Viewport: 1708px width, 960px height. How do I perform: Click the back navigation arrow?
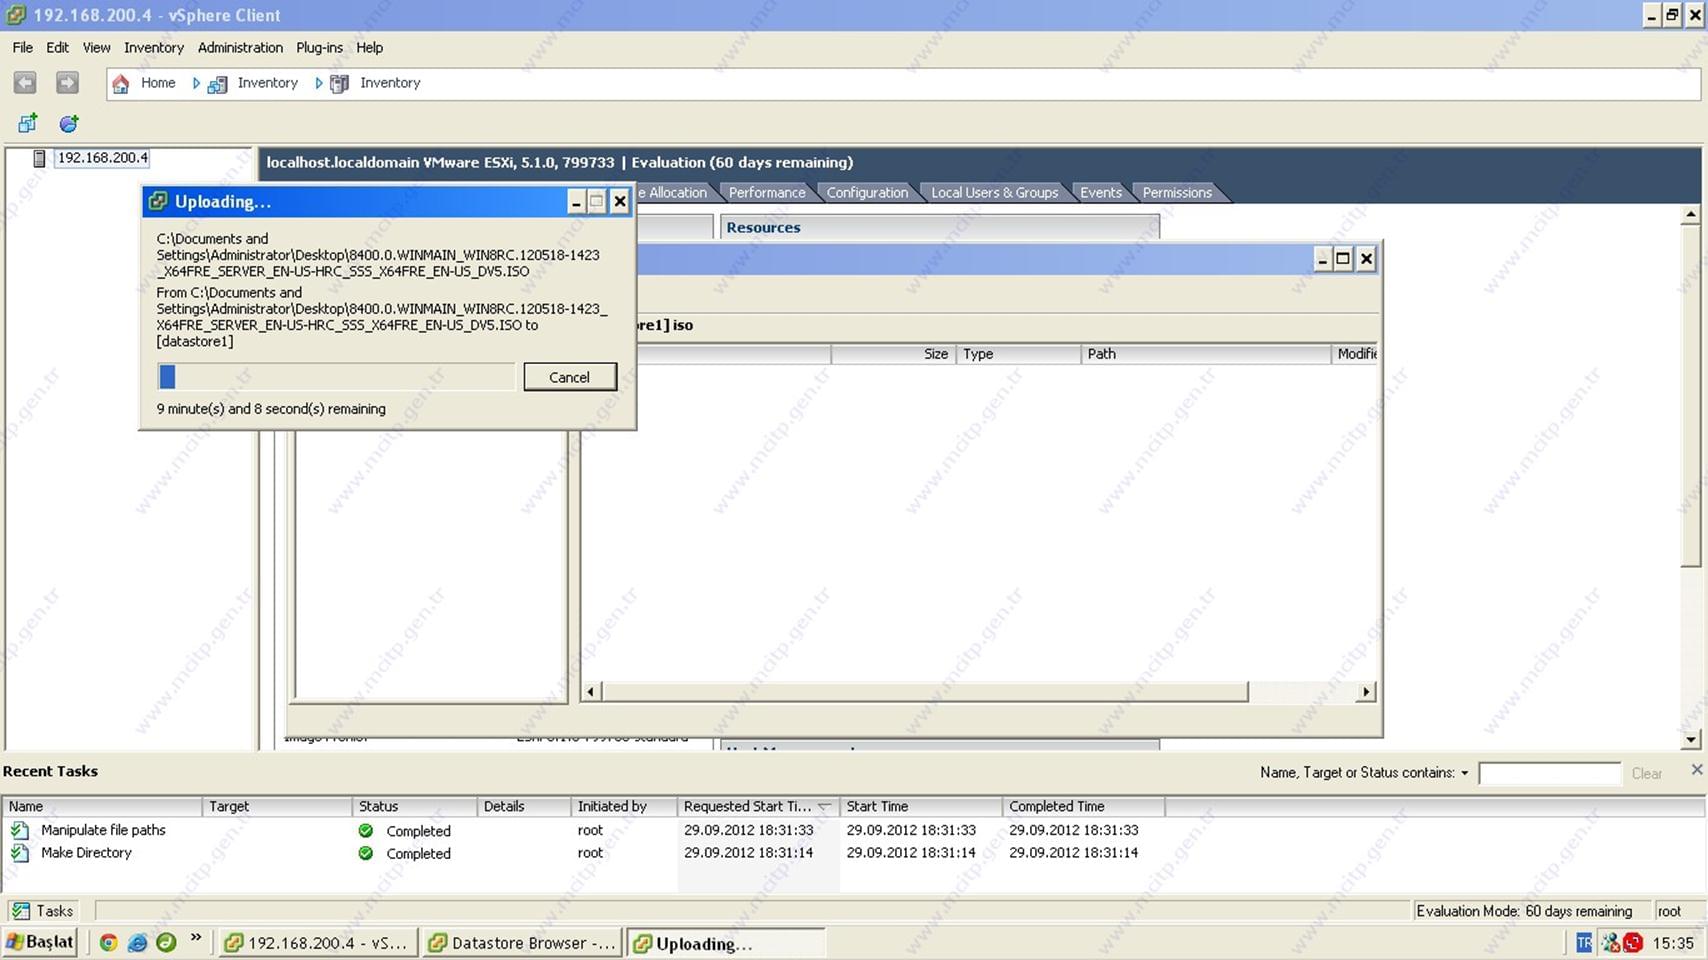(x=25, y=83)
